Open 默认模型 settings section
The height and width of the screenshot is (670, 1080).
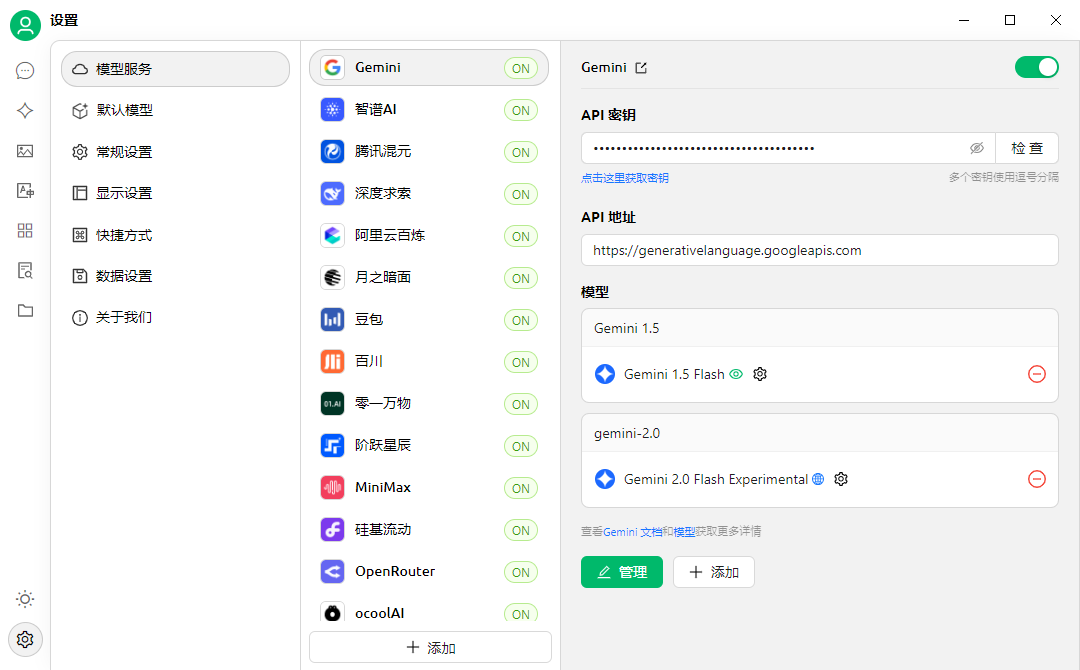176,110
